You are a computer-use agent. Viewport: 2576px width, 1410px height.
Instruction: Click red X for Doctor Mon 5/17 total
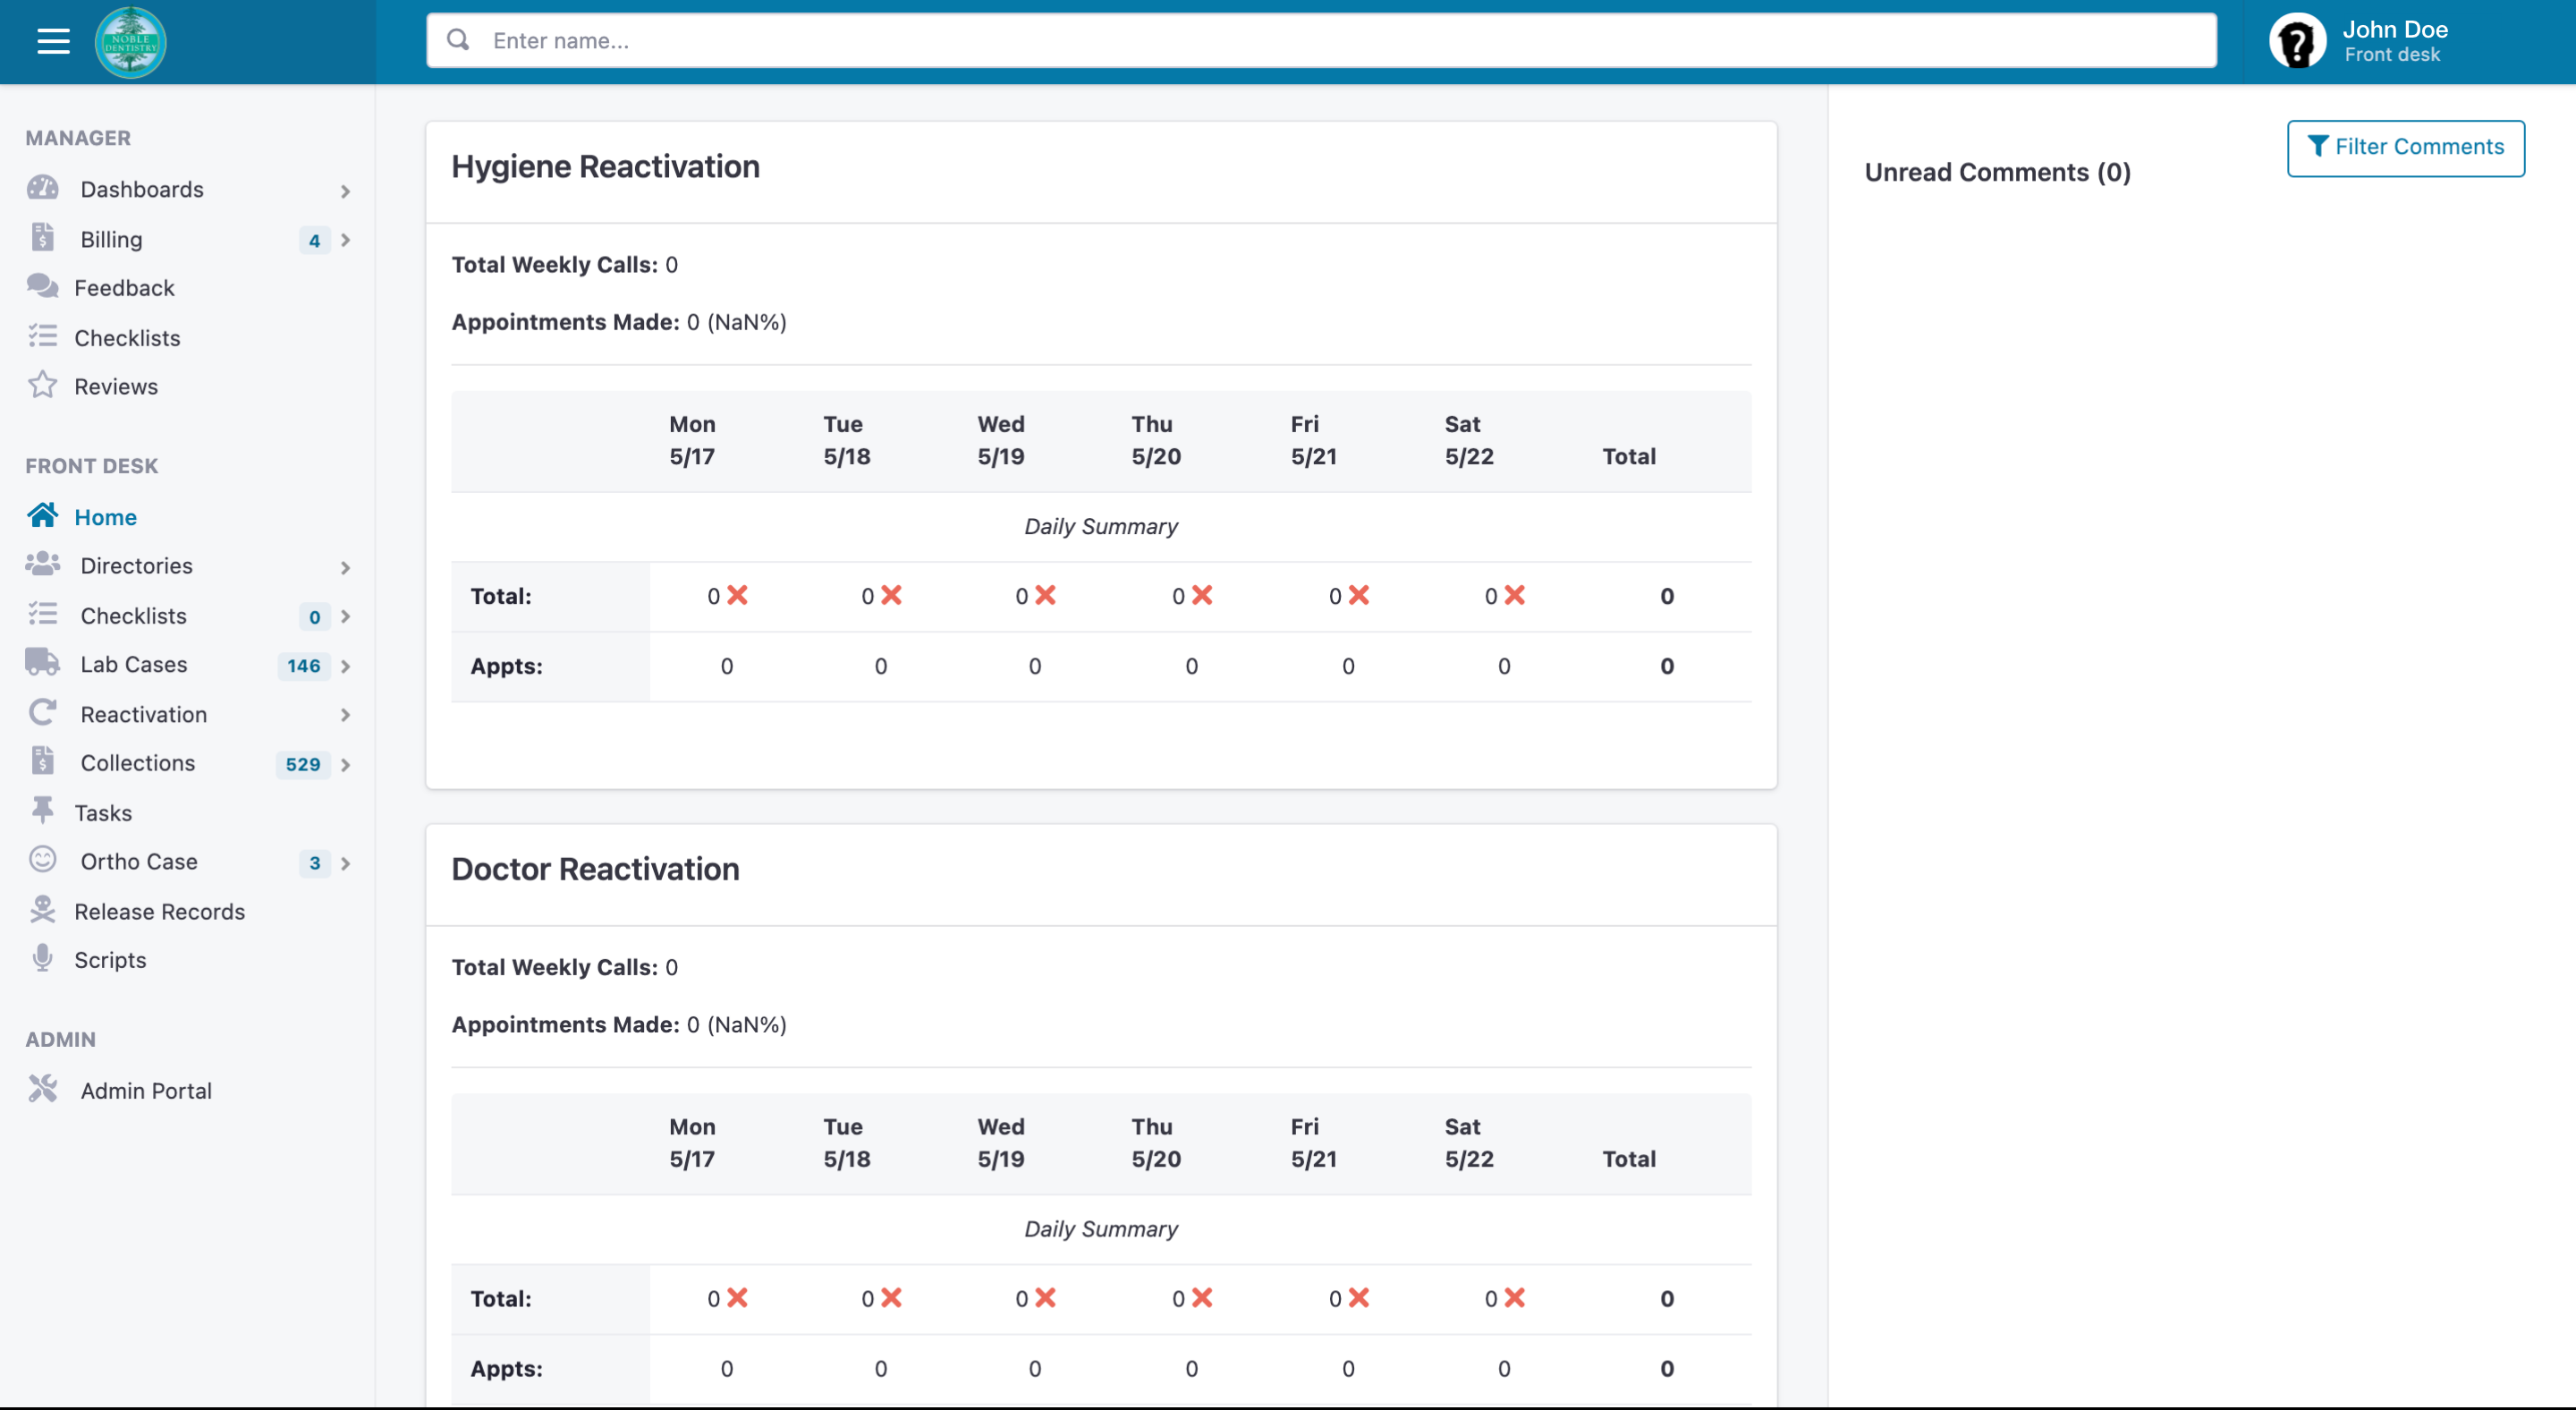(x=738, y=1298)
